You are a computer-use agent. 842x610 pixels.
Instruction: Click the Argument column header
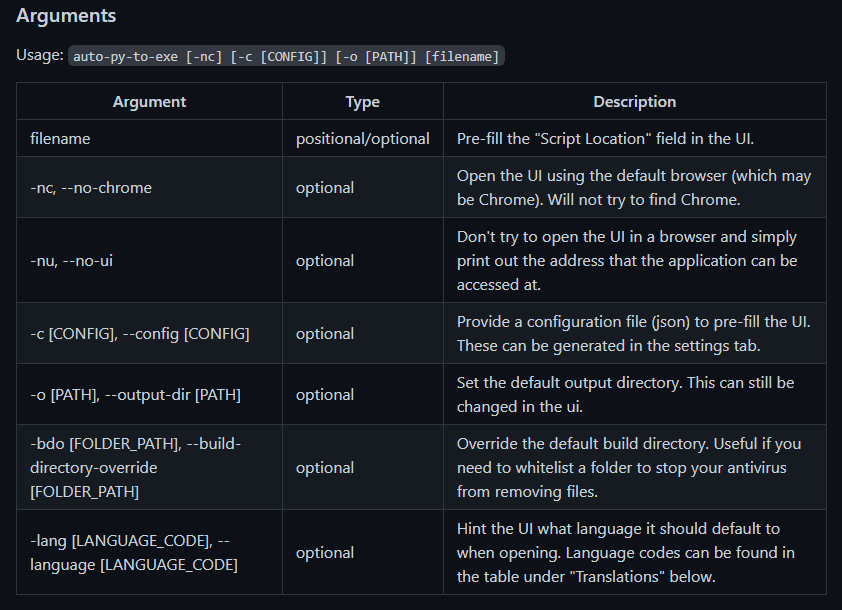click(149, 101)
